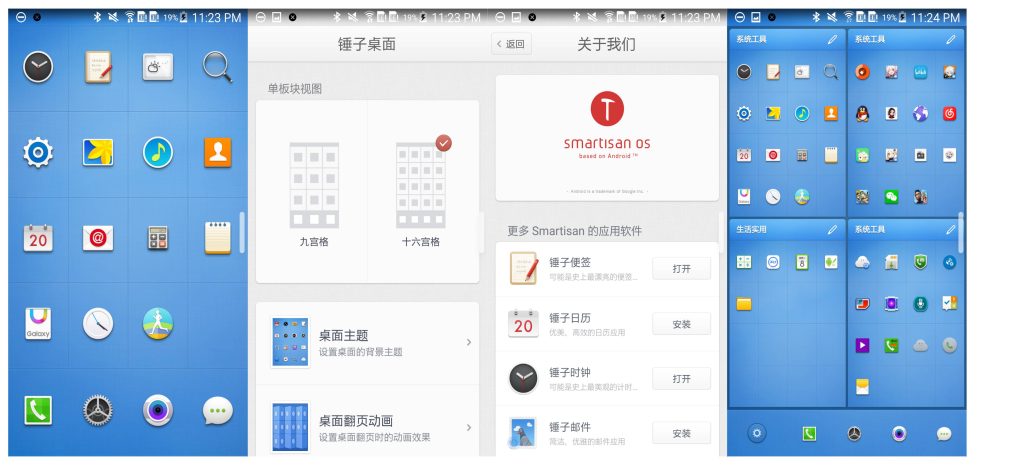Screen dimensions: 1024x465
Task: Open the large orange Contacts icon
Action: pos(217,152)
